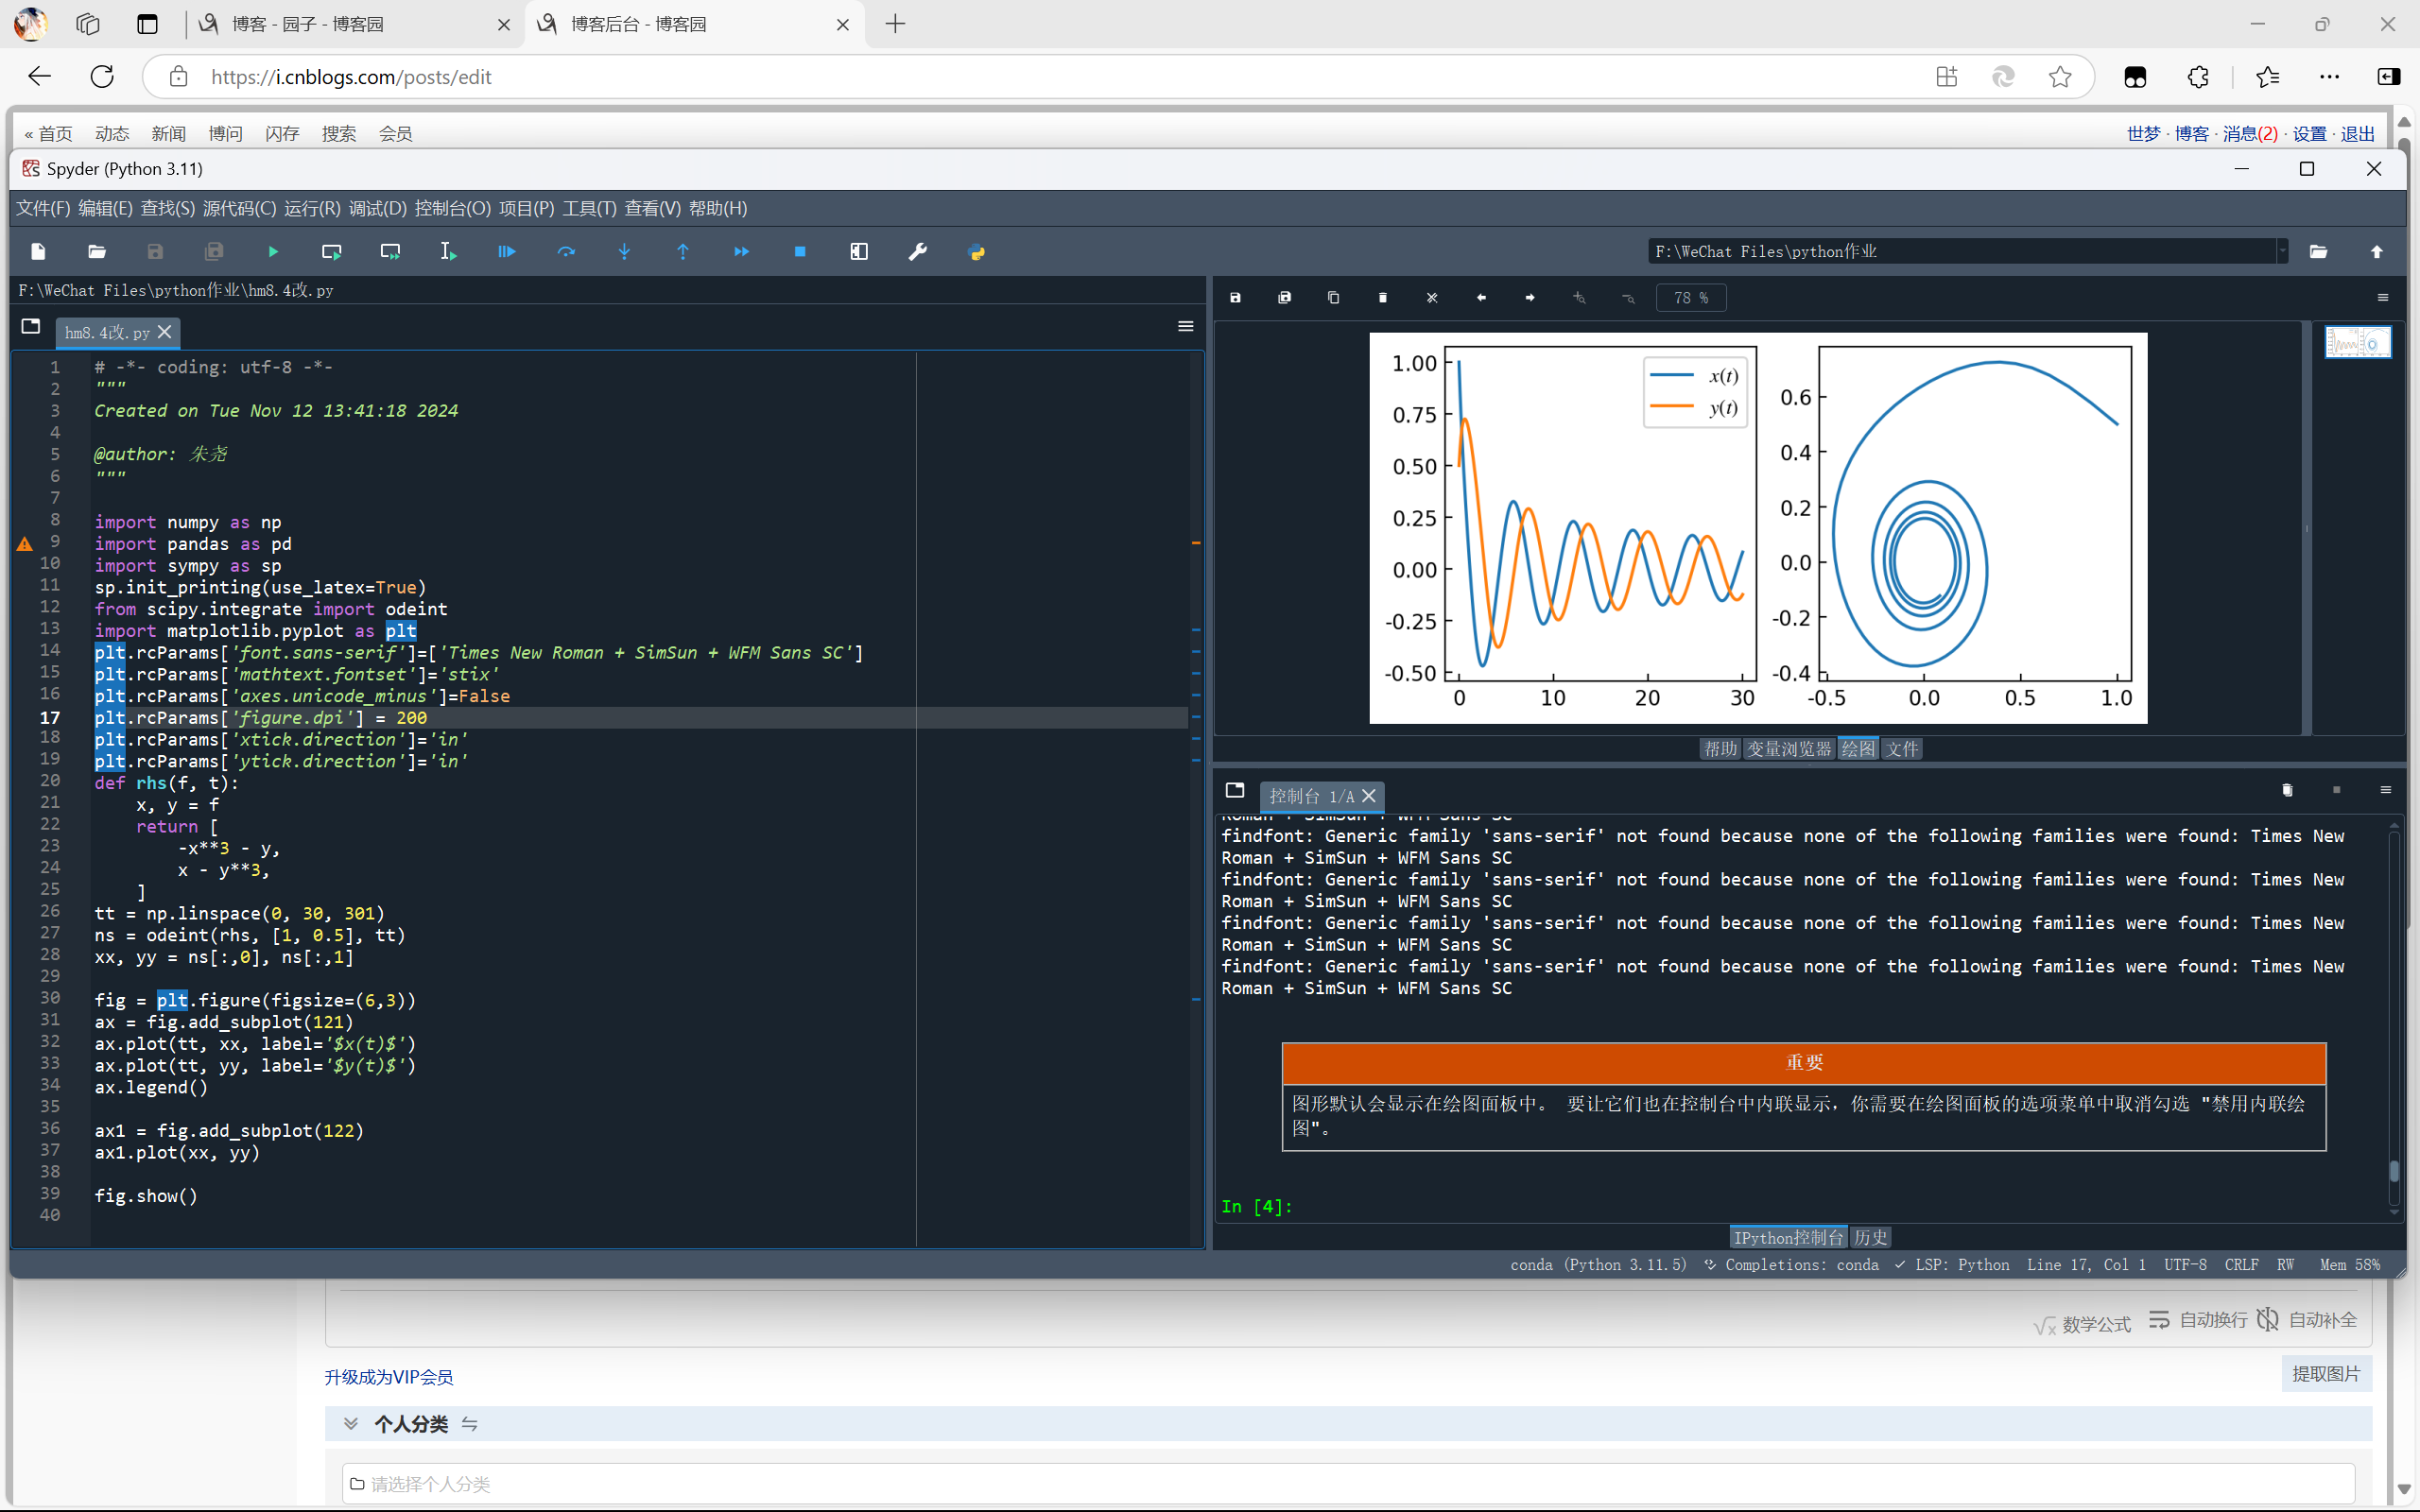Click 升级成为VIP会员 link

(389, 1377)
